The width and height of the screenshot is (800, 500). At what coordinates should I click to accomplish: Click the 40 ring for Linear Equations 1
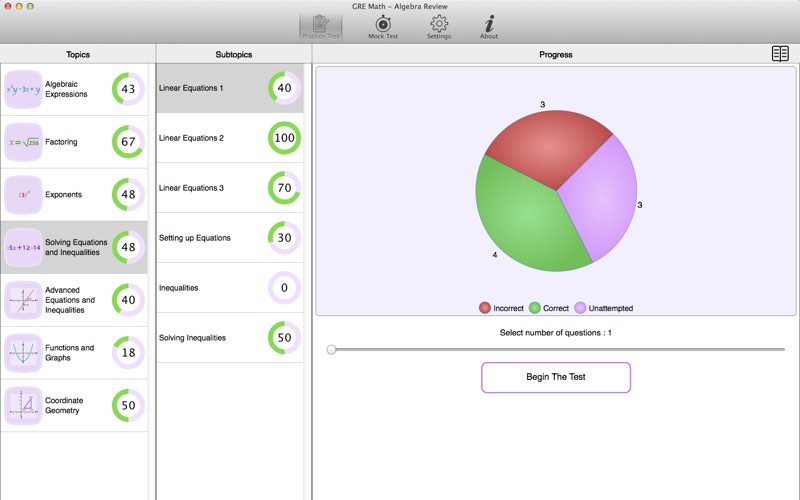284,88
